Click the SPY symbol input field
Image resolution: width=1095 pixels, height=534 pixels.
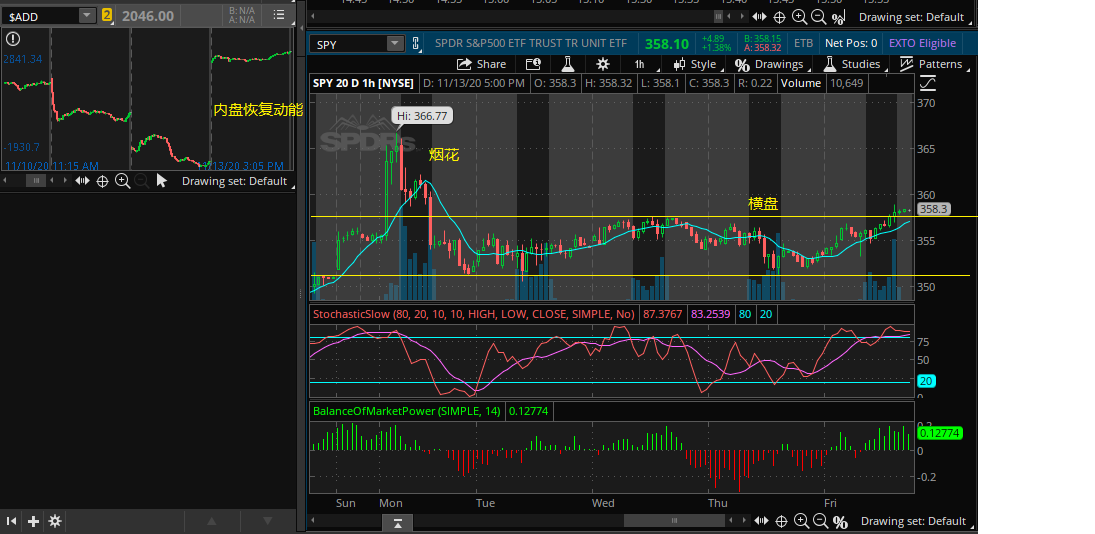(x=348, y=44)
